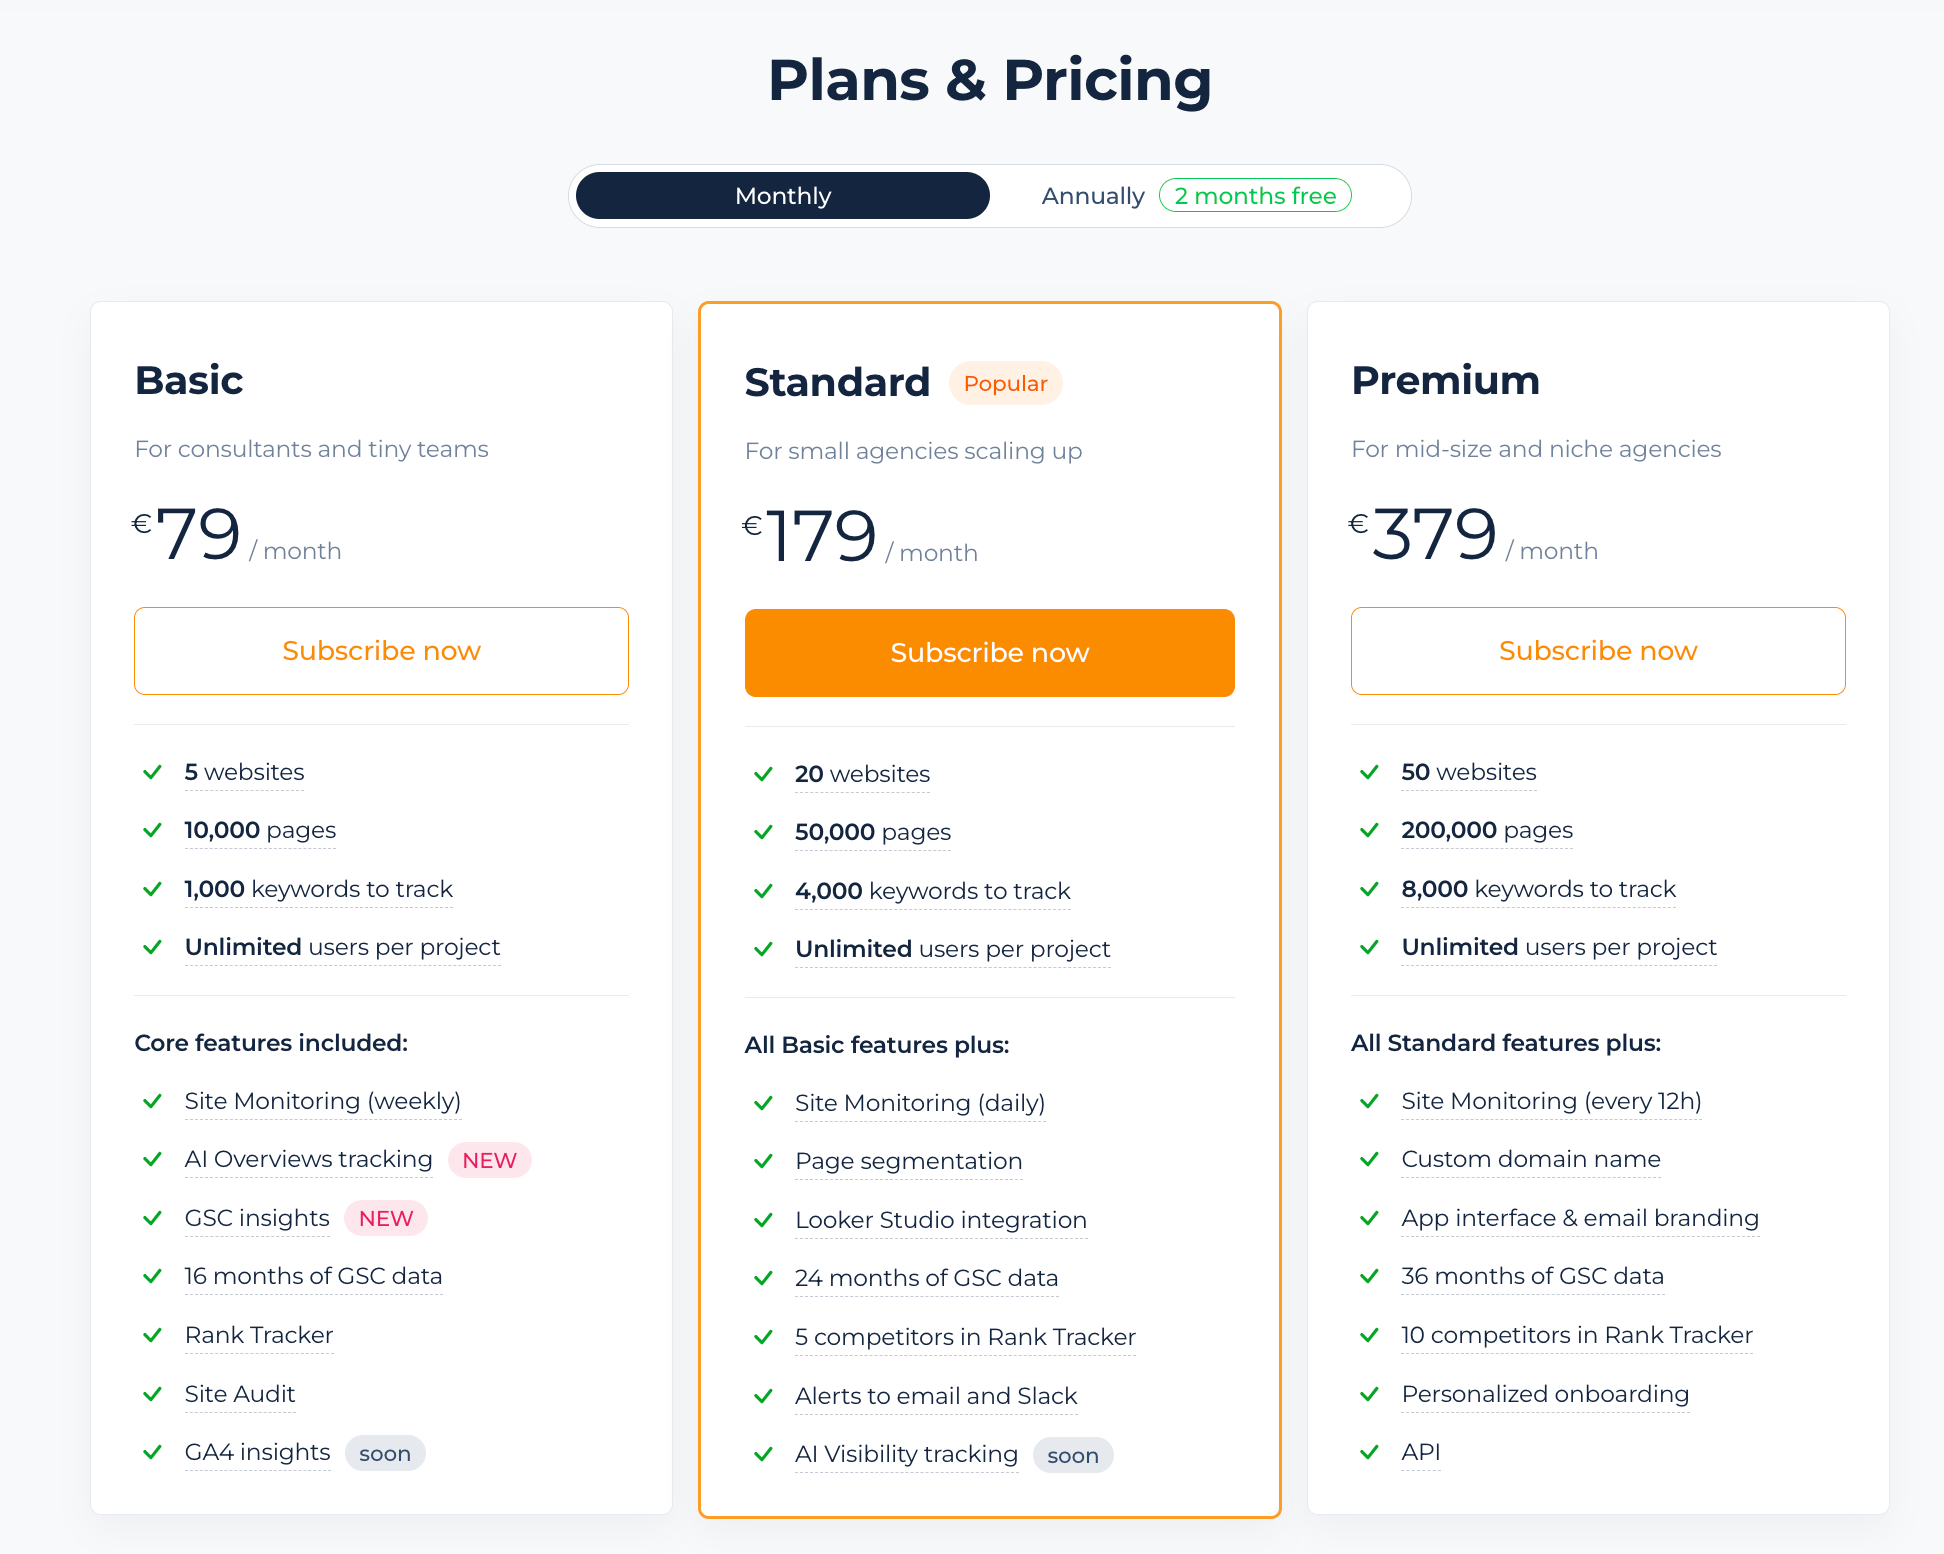This screenshot has height=1554, width=1944.
Task: Select Annually billing option
Action: 1092,196
